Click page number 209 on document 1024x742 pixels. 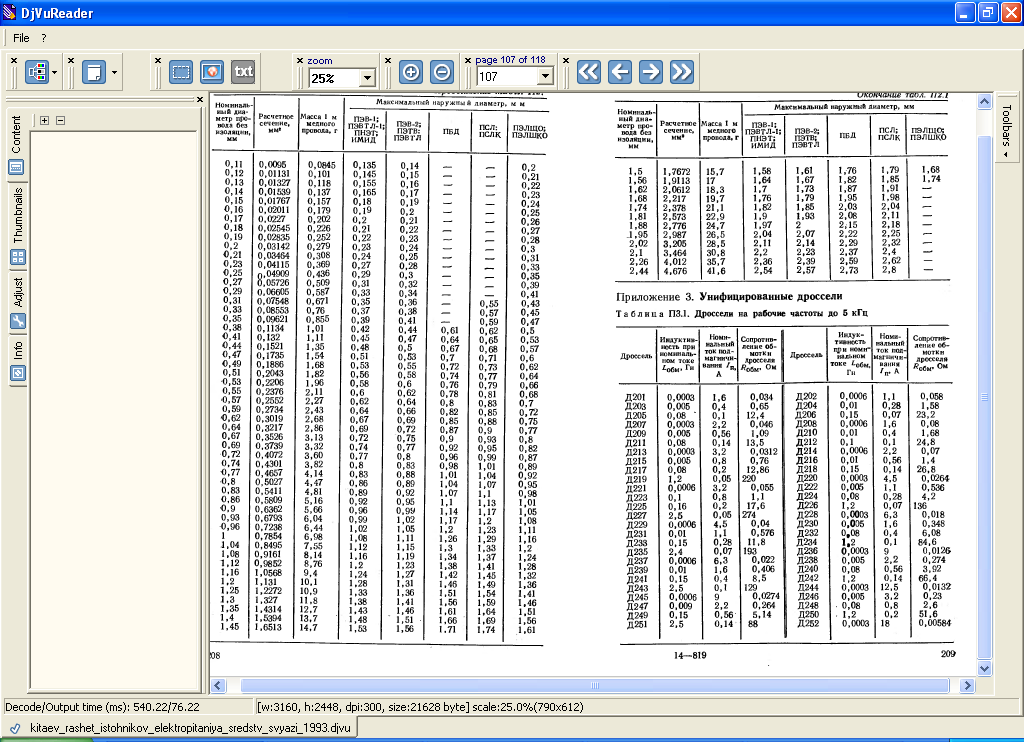[x=948, y=653]
